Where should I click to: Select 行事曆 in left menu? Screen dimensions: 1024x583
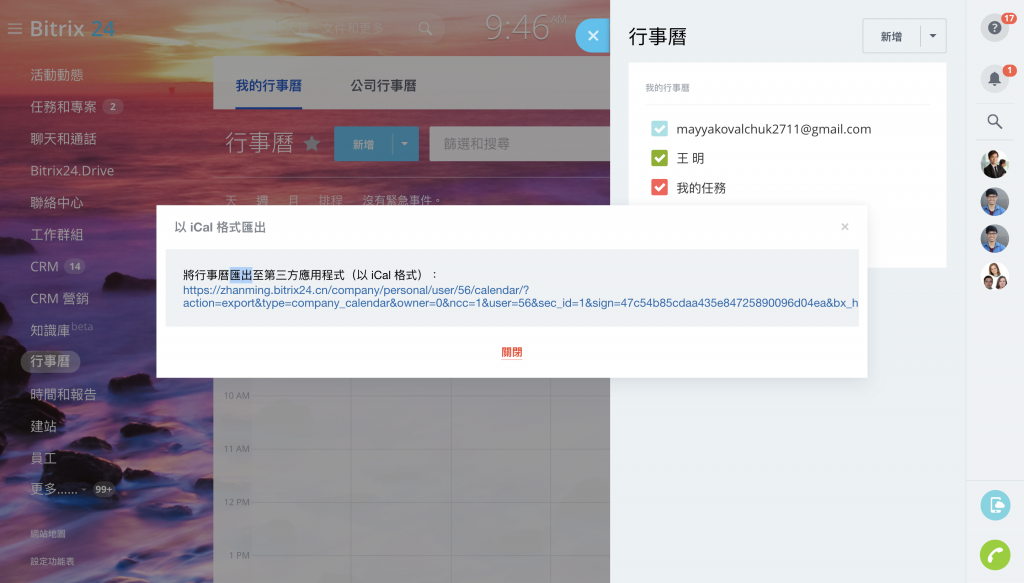tap(50, 361)
